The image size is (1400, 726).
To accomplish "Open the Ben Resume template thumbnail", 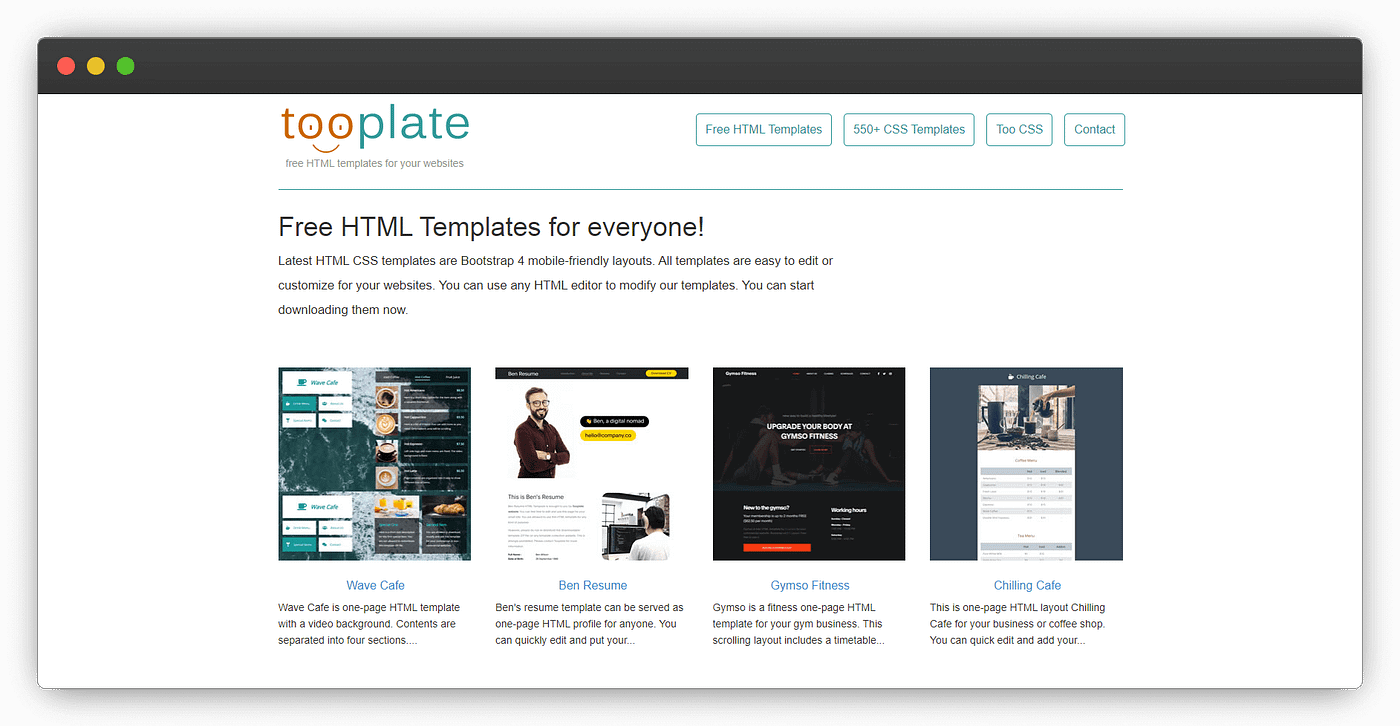I will (592, 464).
